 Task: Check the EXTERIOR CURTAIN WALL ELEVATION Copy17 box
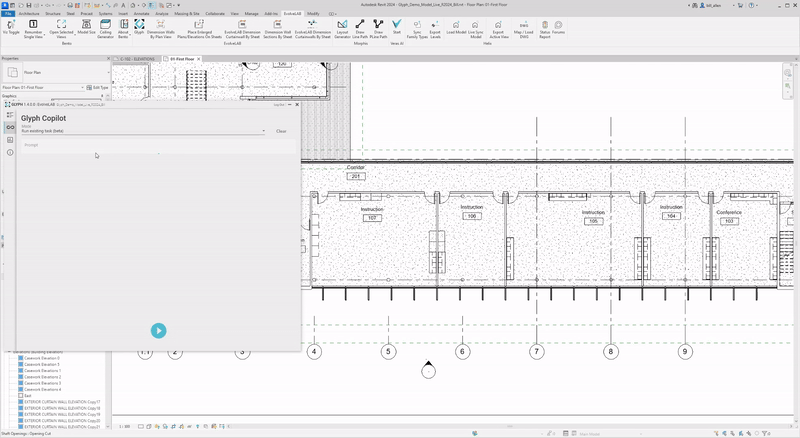[x=21, y=402]
